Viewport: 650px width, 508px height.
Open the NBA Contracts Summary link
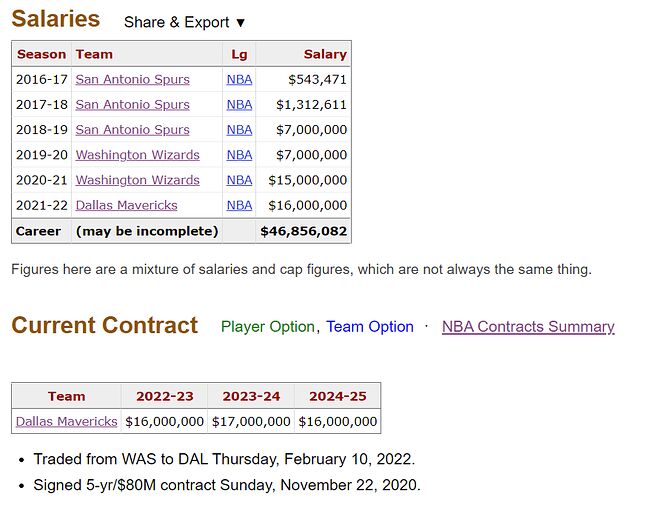pyautogui.click(x=528, y=327)
